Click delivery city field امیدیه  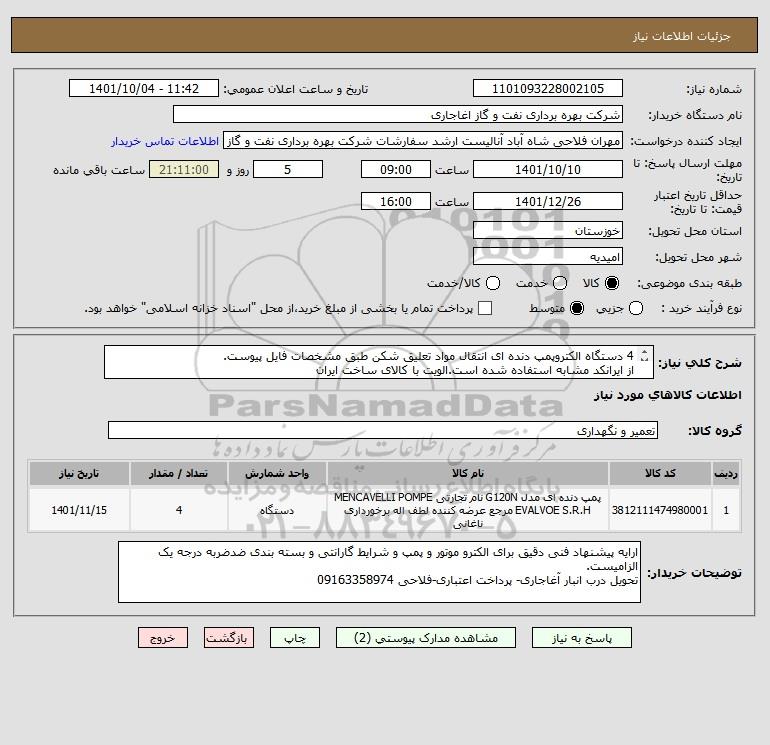coord(548,257)
